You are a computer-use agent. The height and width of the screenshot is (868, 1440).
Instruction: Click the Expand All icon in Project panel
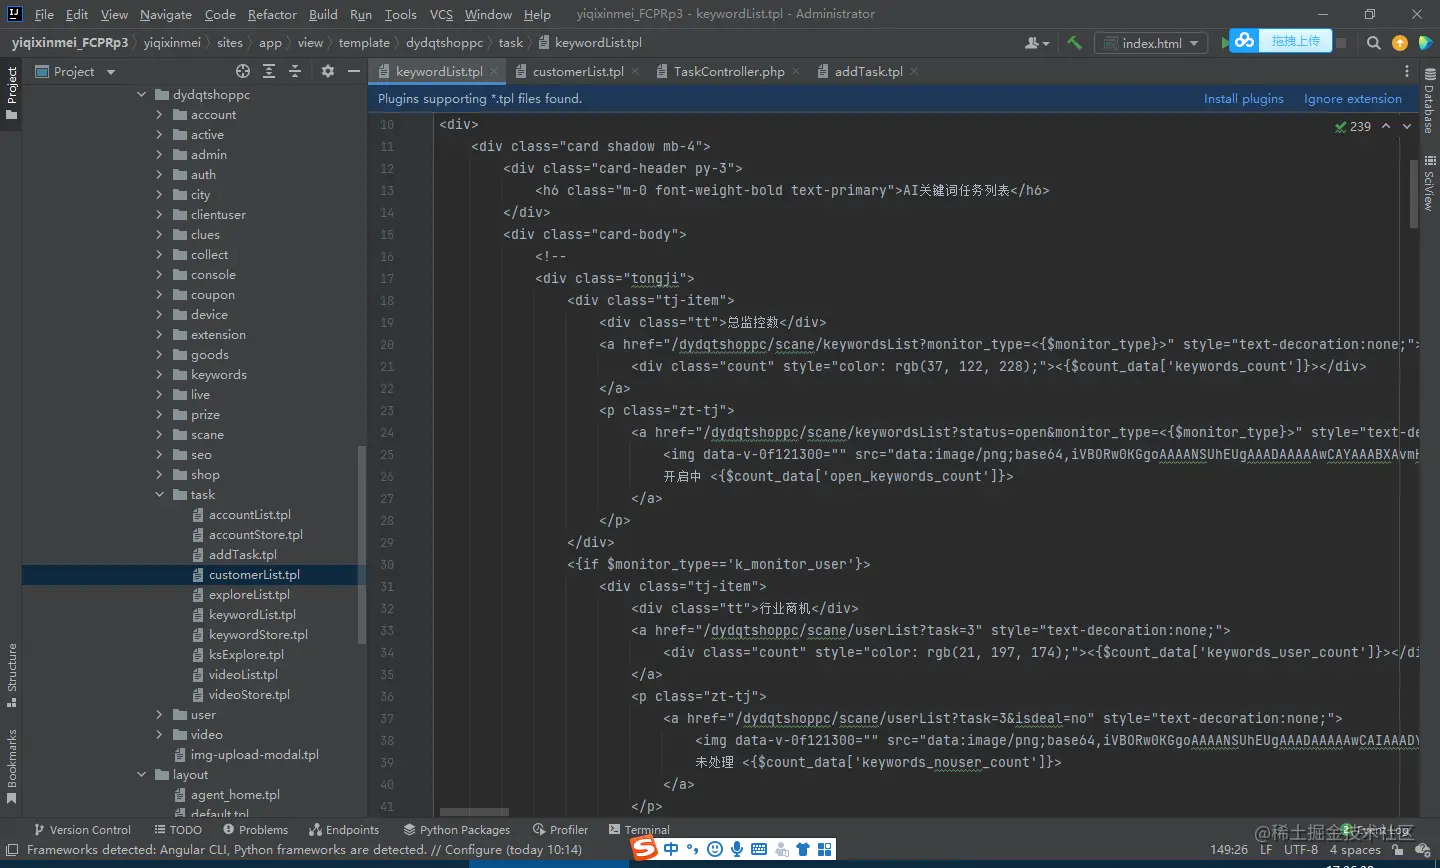(269, 71)
